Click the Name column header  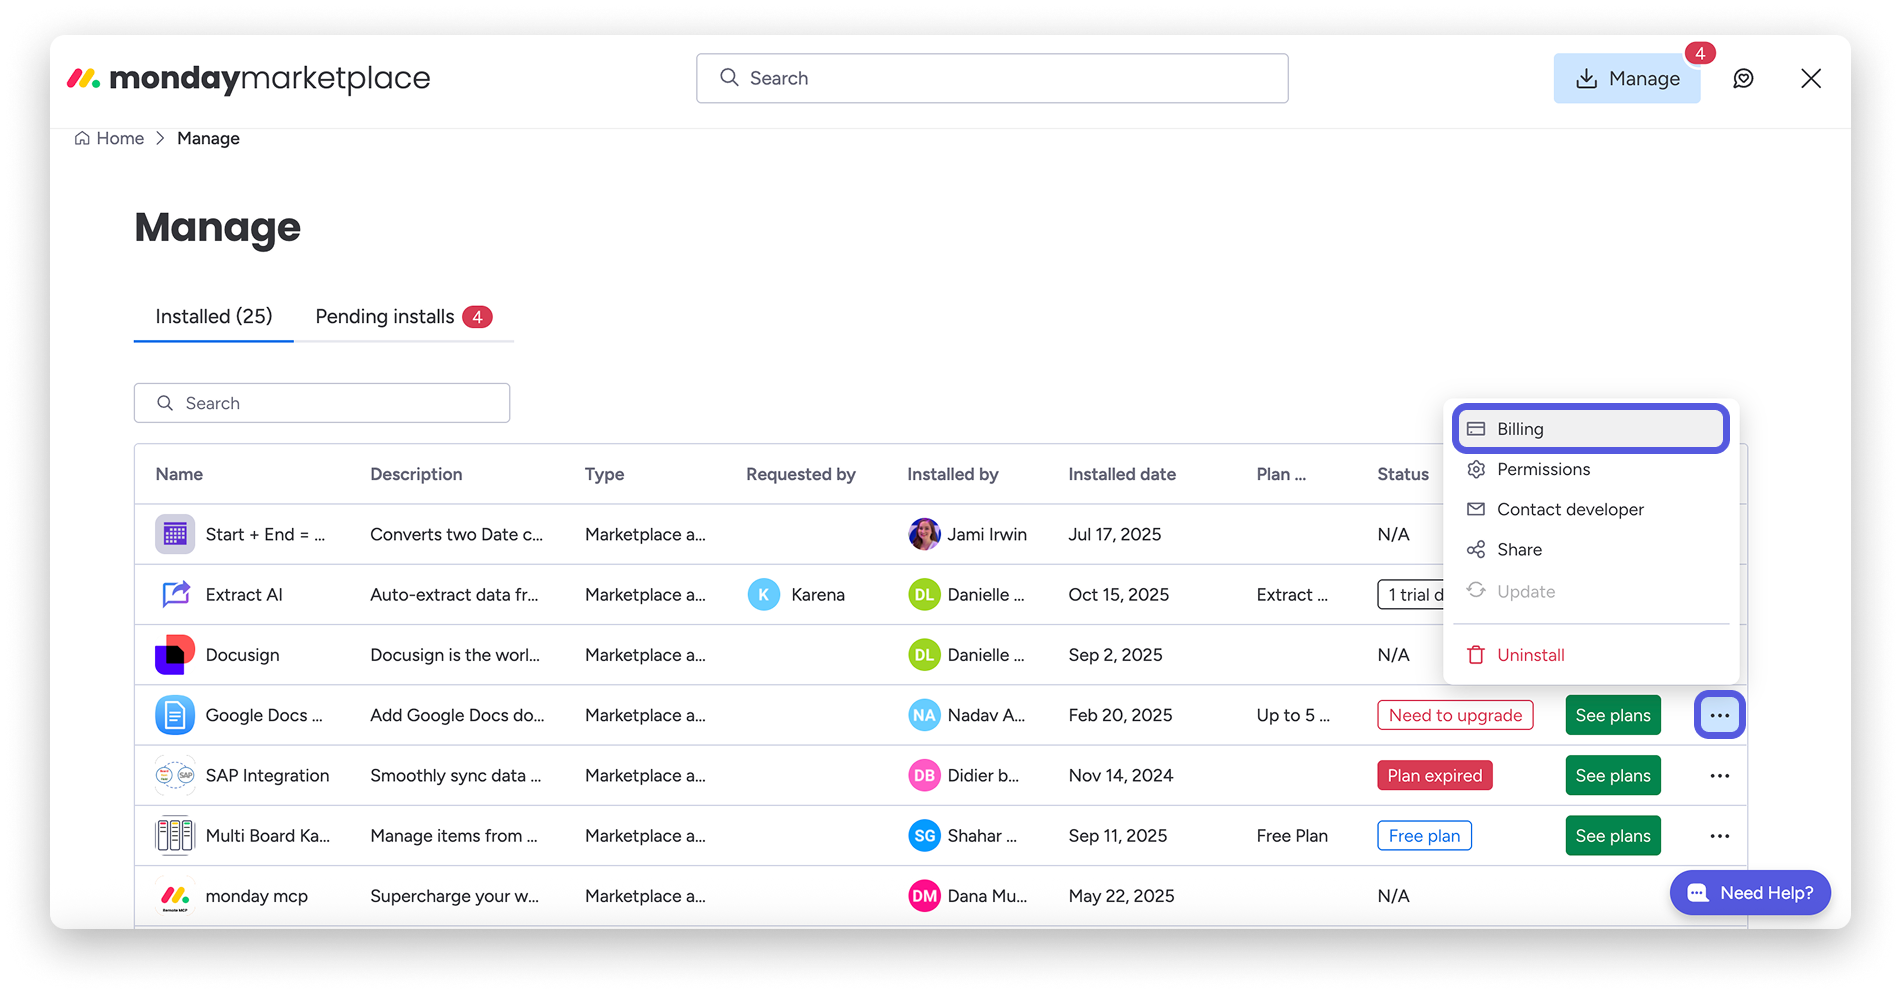[179, 474]
